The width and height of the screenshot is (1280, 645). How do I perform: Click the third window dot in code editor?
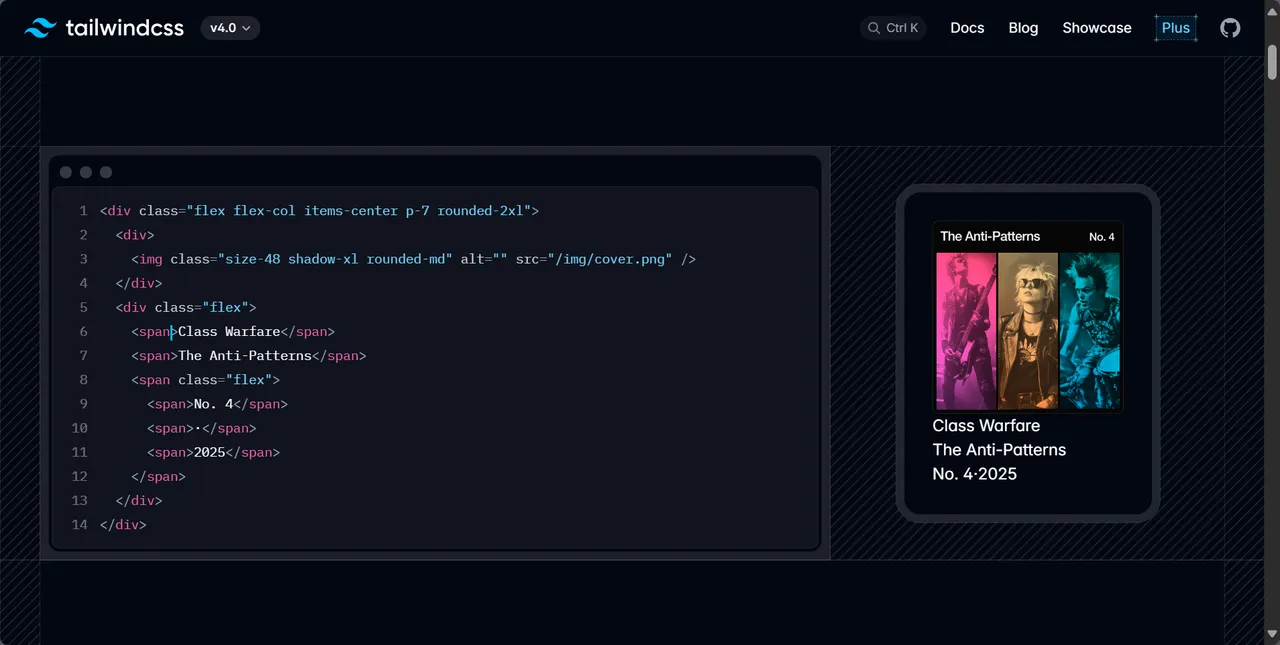coord(105,172)
